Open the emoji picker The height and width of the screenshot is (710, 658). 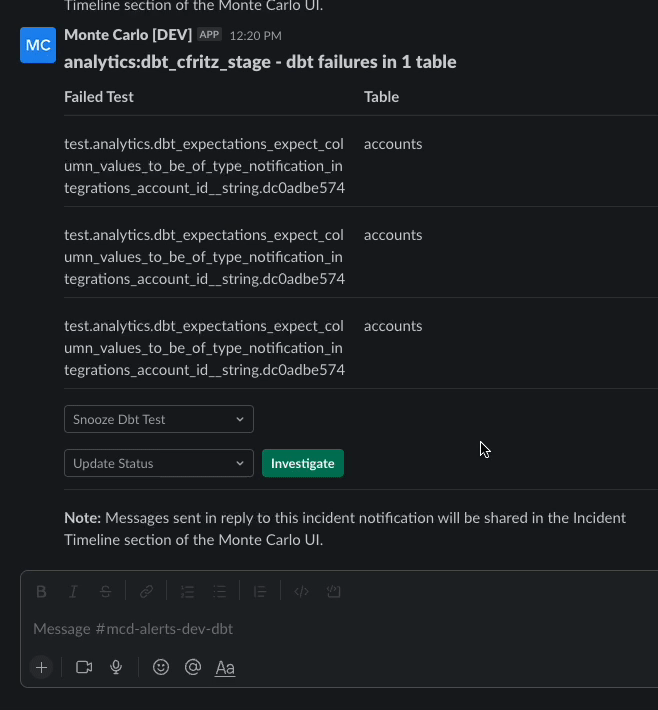click(161, 667)
